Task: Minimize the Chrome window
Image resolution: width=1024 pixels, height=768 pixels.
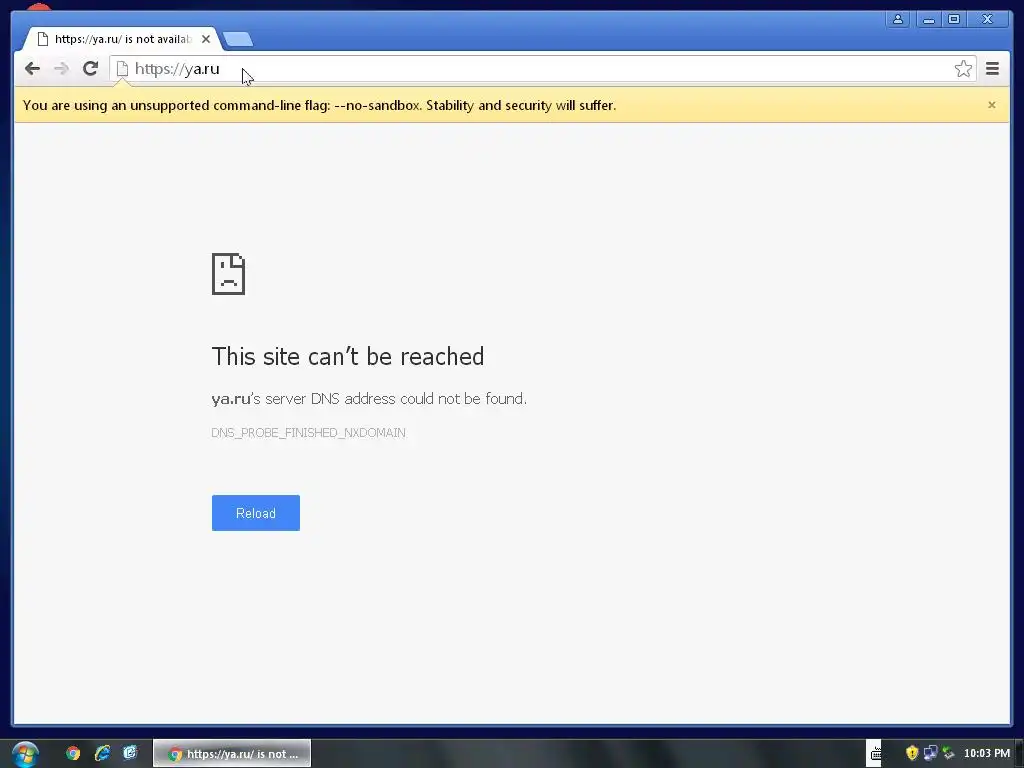Action: pos(928,19)
